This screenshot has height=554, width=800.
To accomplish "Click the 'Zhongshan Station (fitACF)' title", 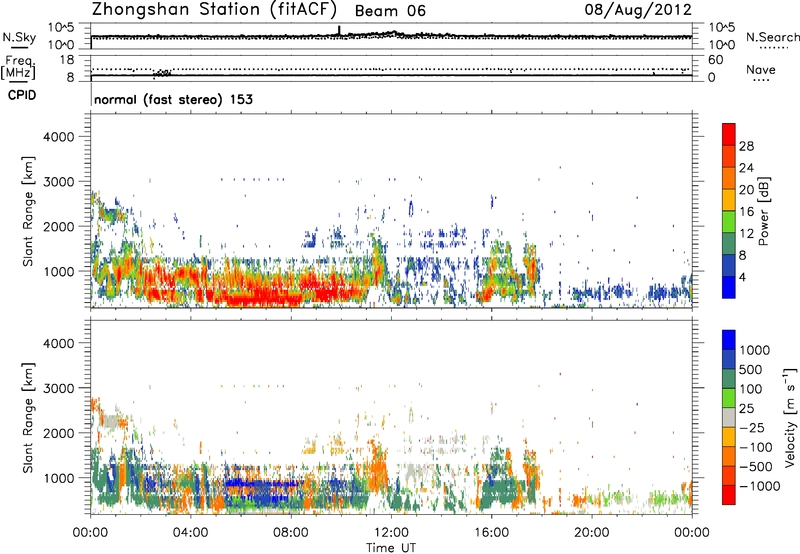I will [x=215, y=10].
